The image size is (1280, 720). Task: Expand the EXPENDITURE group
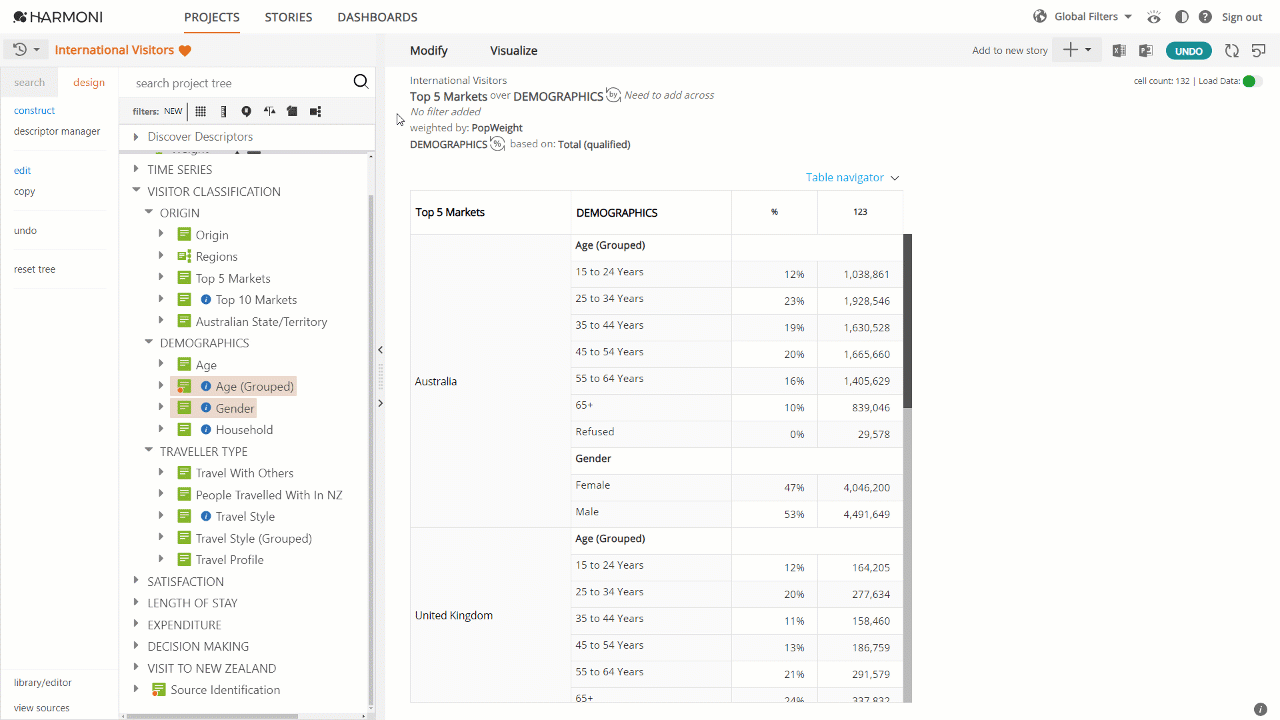click(137, 625)
